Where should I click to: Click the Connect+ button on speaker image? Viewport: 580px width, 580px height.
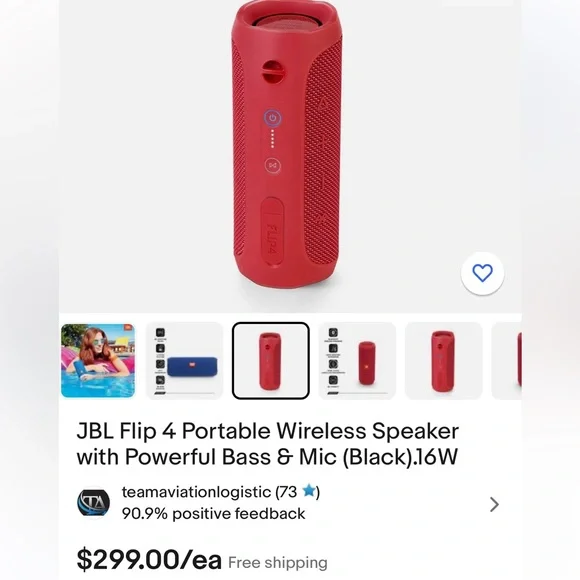coord(273,165)
